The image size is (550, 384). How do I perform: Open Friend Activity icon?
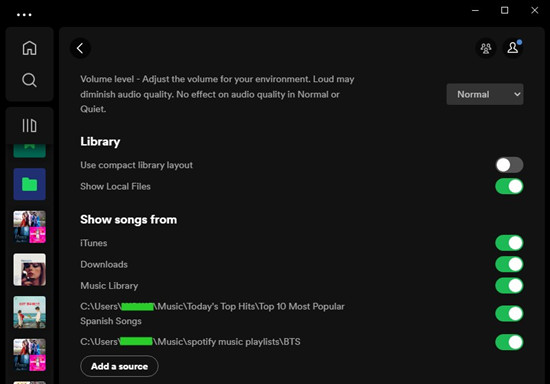[486, 48]
